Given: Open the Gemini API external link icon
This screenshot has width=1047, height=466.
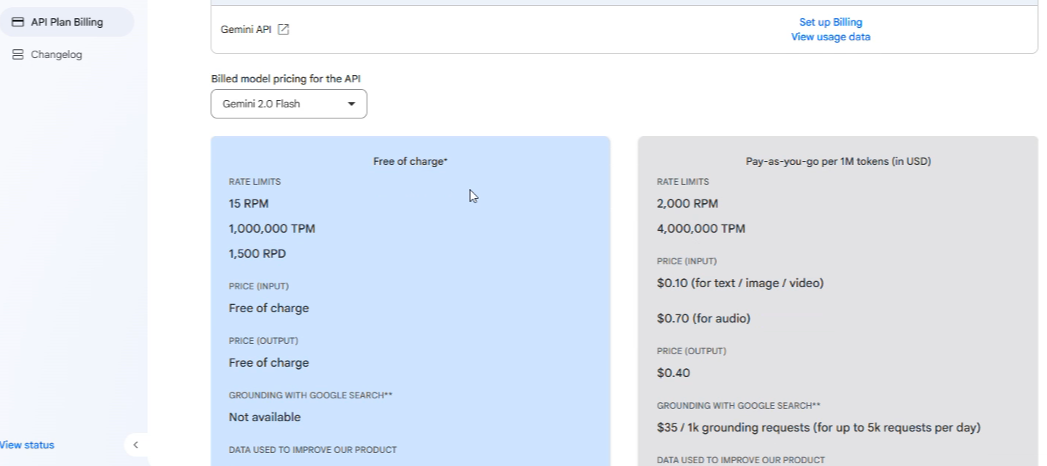Looking at the screenshot, I should [x=283, y=29].
